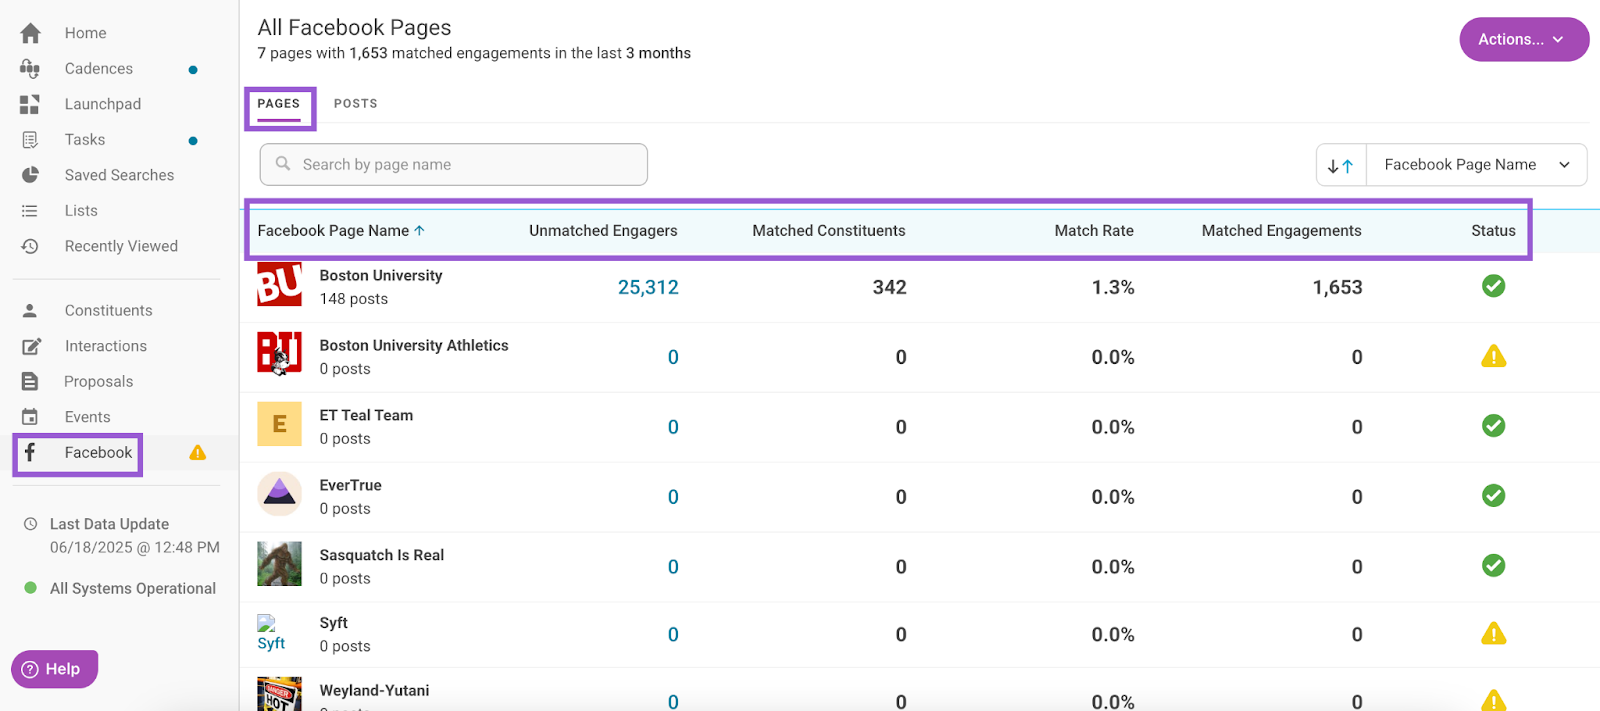Click the Status column header
Image resolution: width=1600 pixels, height=711 pixels.
click(1494, 231)
